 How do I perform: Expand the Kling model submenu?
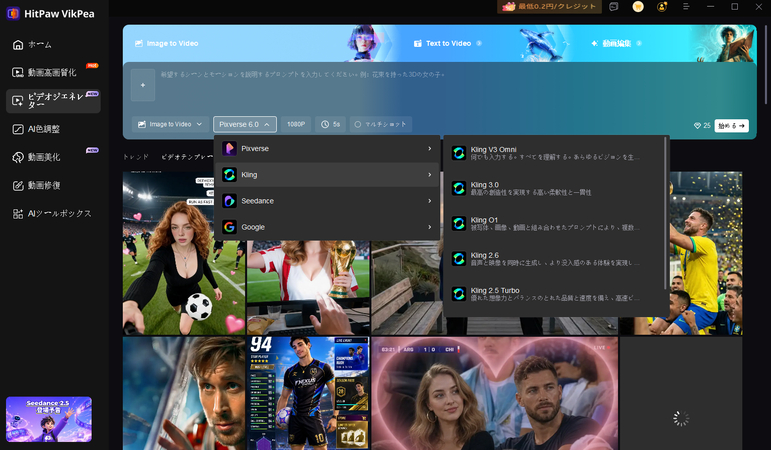(x=327, y=175)
